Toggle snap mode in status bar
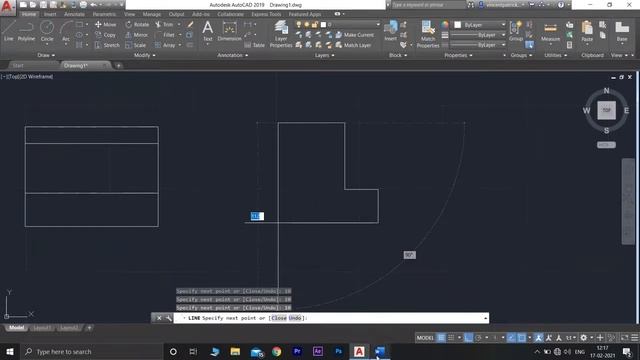Image resolution: width=640 pixels, height=360 pixels. point(451,338)
